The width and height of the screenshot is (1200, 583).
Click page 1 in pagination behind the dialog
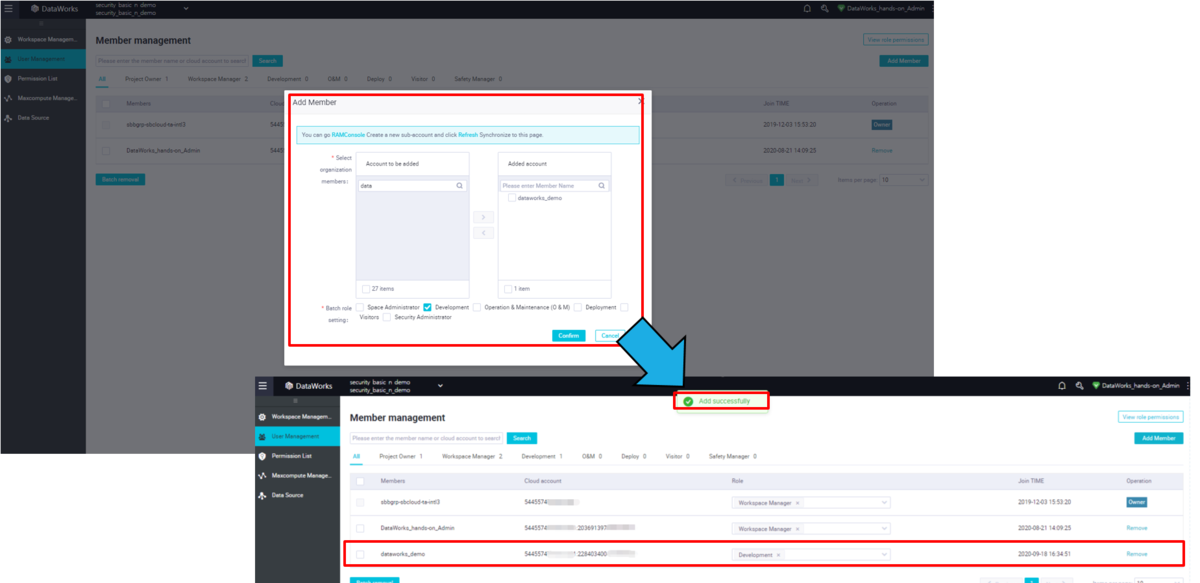coord(776,180)
